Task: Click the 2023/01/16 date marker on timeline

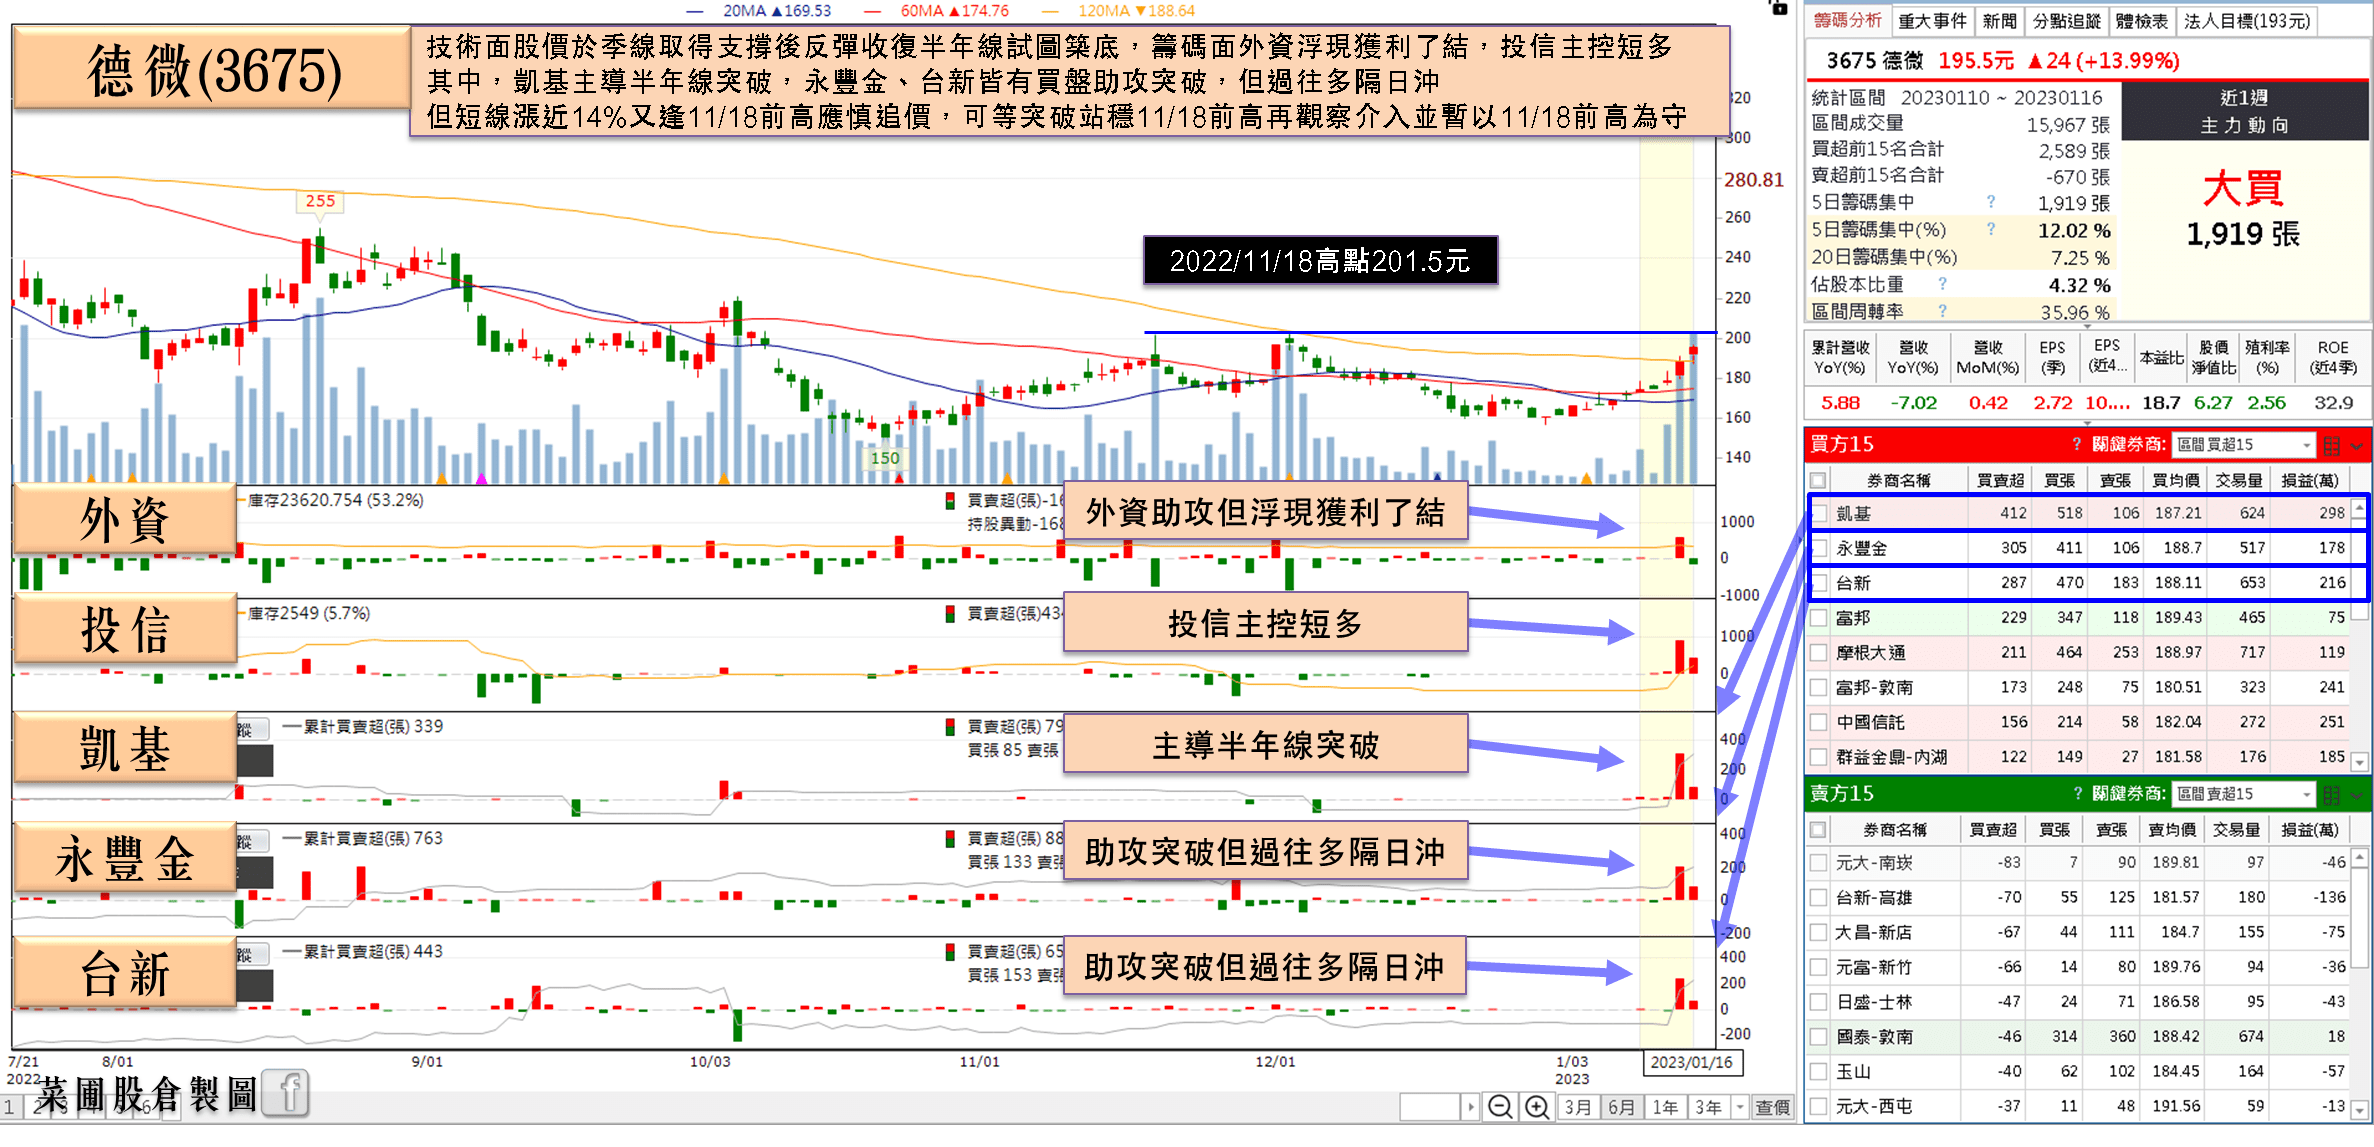Action: [x=1691, y=1062]
